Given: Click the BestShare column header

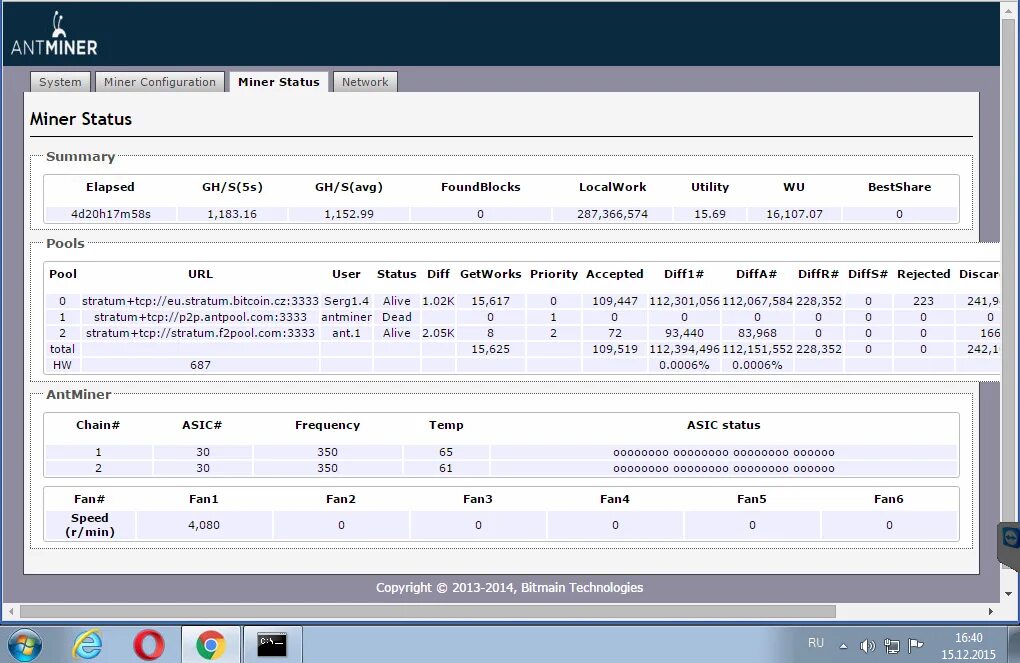Looking at the screenshot, I should point(900,187).
